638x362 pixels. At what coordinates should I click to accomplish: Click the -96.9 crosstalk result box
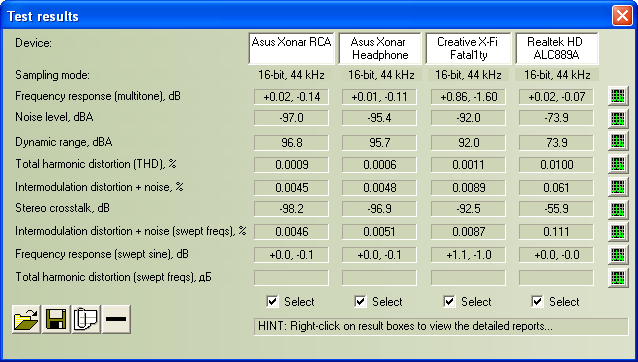[379, 209]
